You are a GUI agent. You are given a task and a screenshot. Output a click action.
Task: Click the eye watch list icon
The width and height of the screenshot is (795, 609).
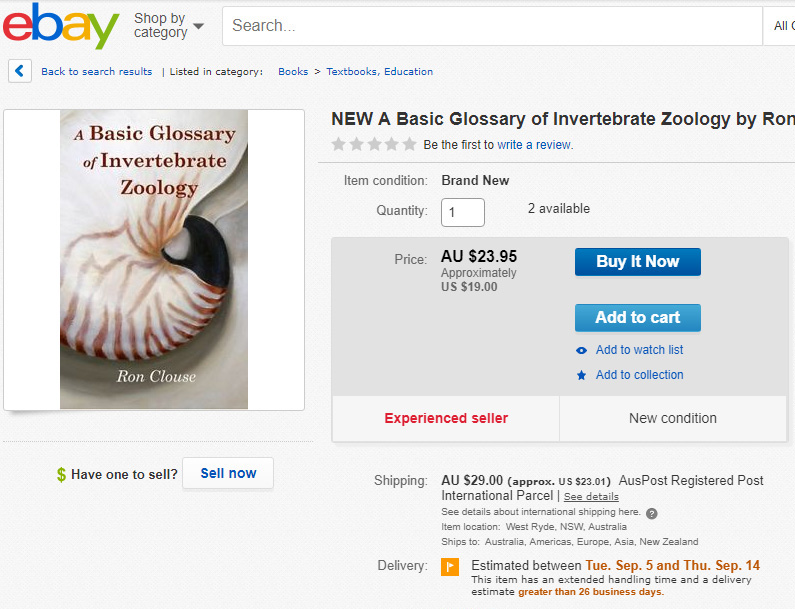coord(581,351)
